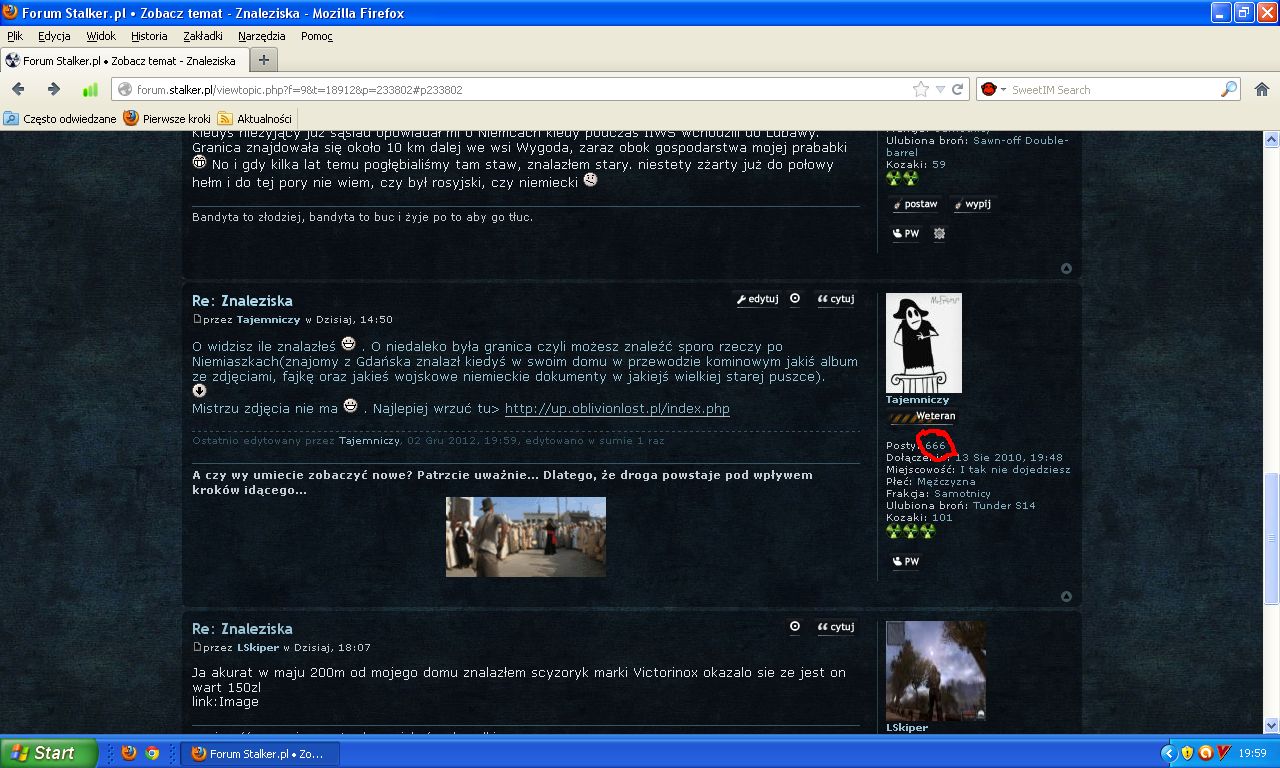The width and height of the screenshot is (1280, 768).
Task: Open the Zakładki menu
Action: pos(203,36)
